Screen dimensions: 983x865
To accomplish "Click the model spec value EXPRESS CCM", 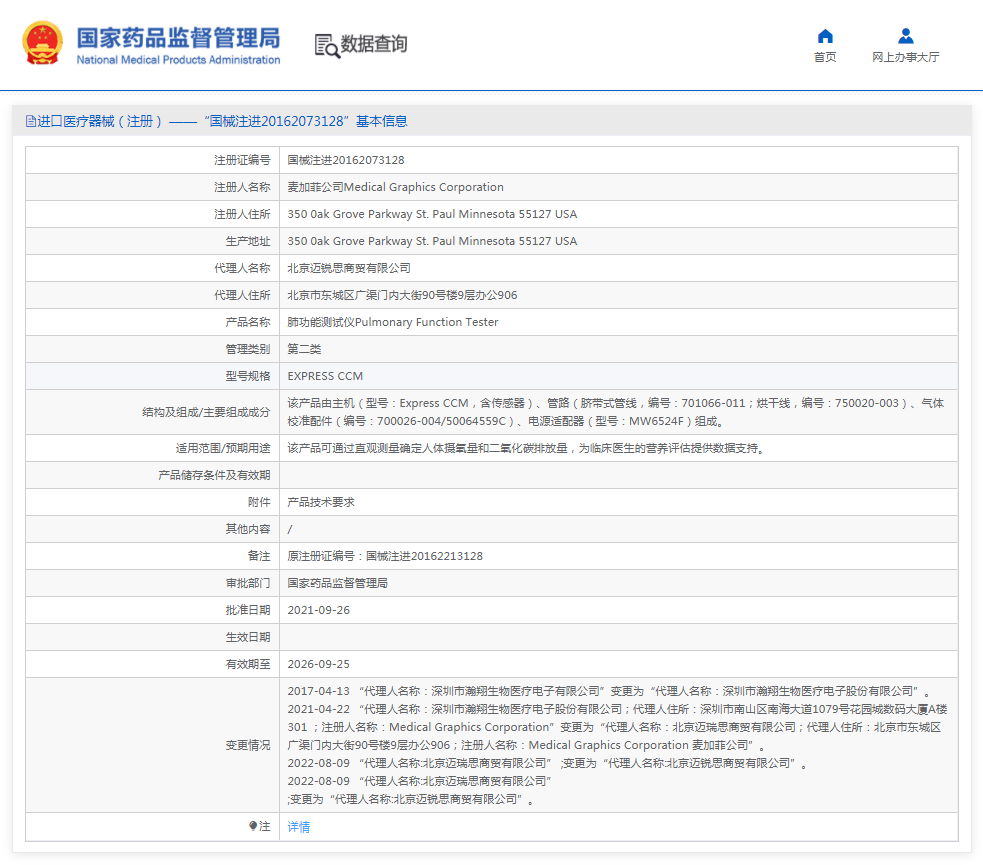I will pos(325,376).
